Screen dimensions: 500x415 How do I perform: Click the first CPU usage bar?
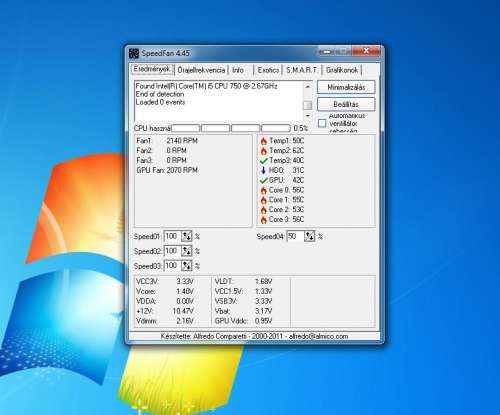(x=186, y=128)
